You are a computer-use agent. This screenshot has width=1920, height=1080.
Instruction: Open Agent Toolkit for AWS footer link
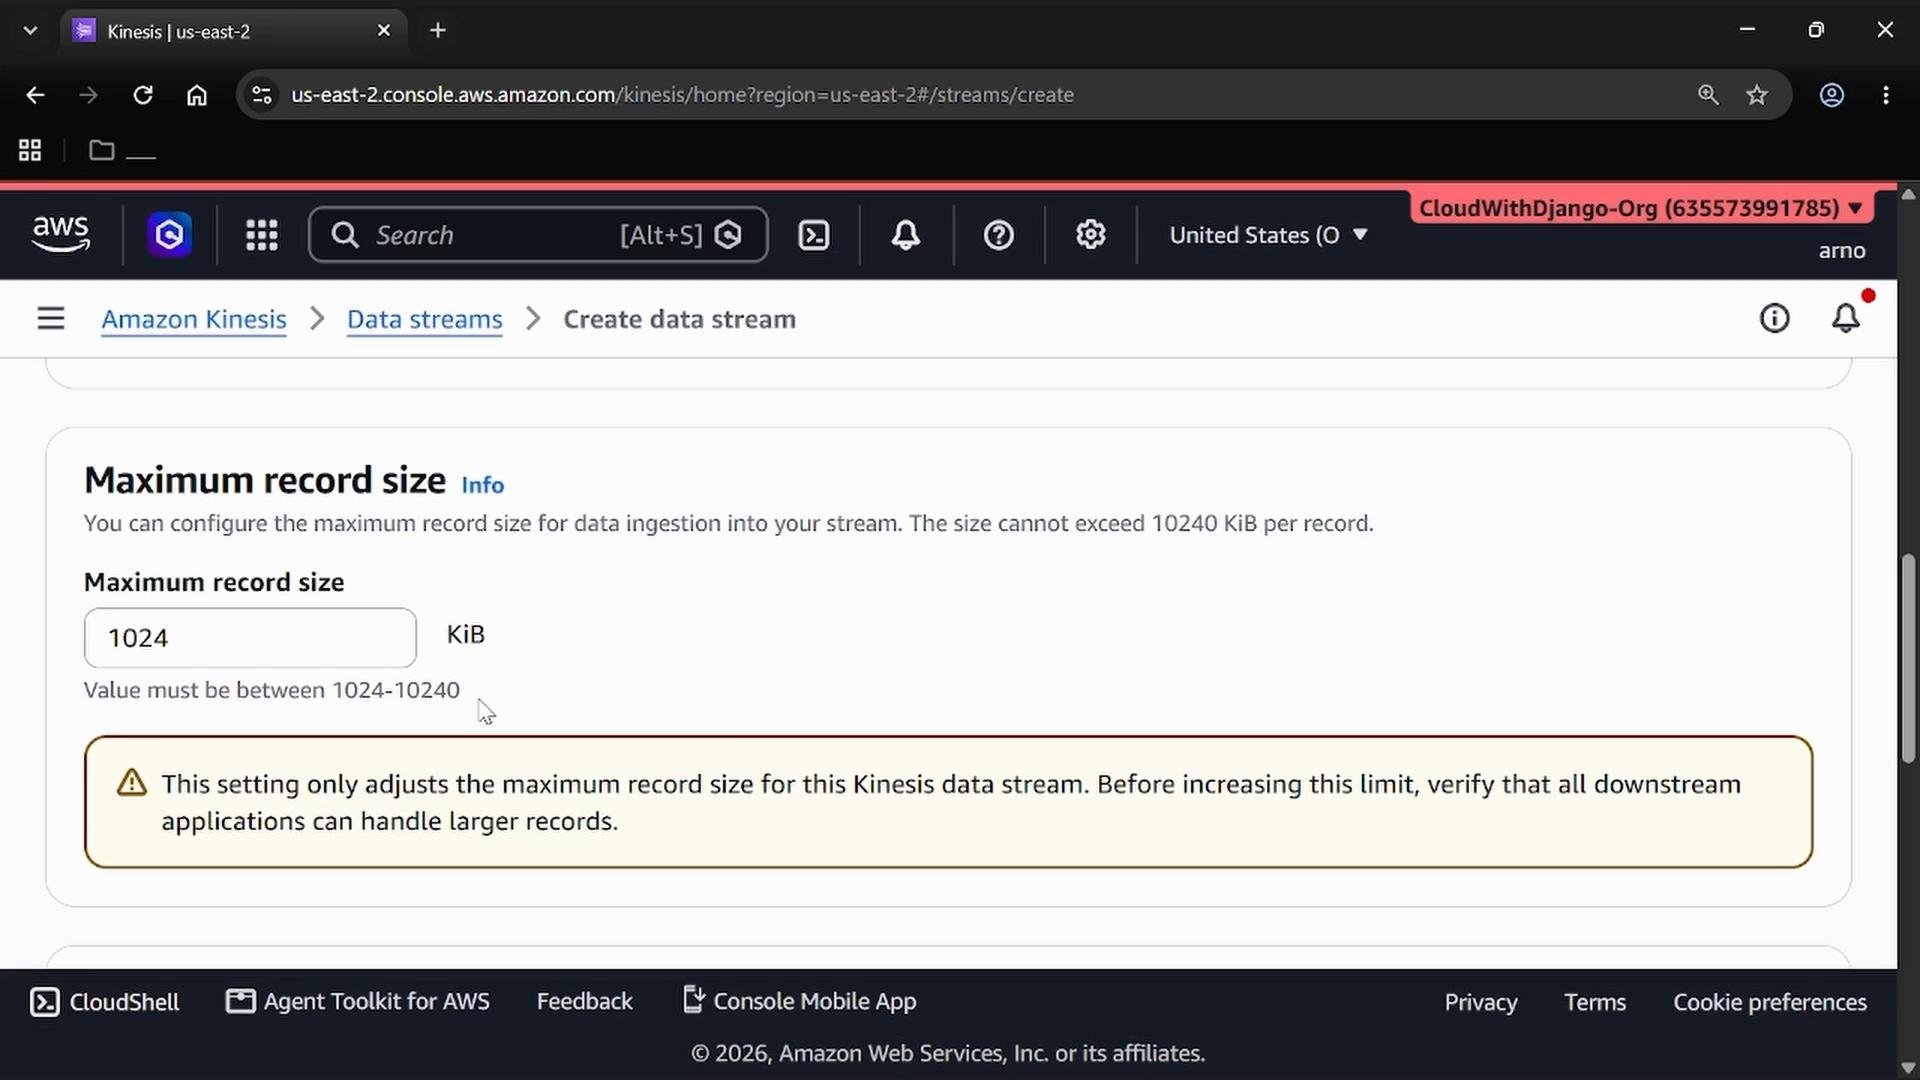tap(358, 1001)
